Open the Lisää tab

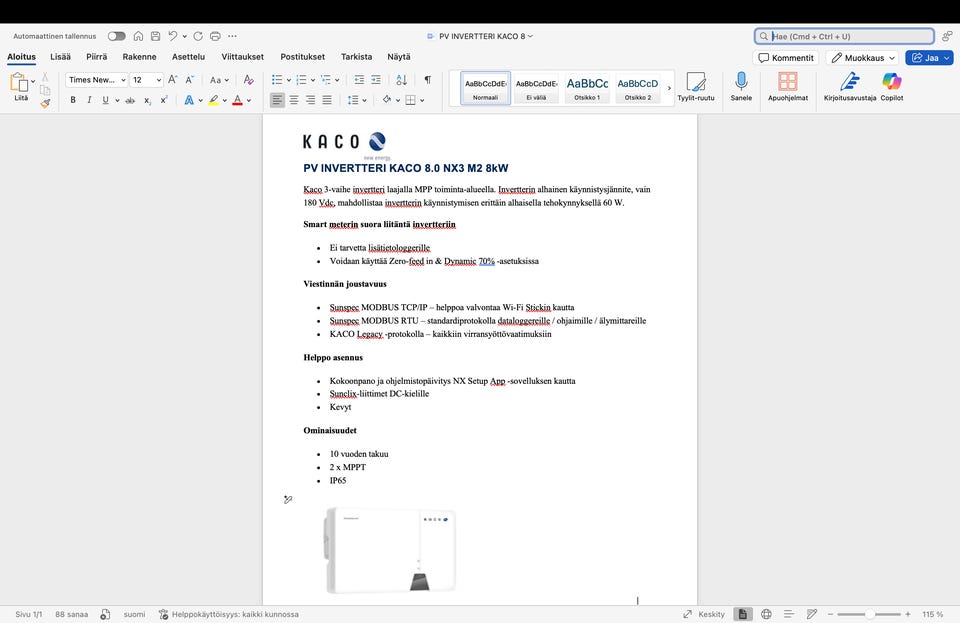(61, 56)
